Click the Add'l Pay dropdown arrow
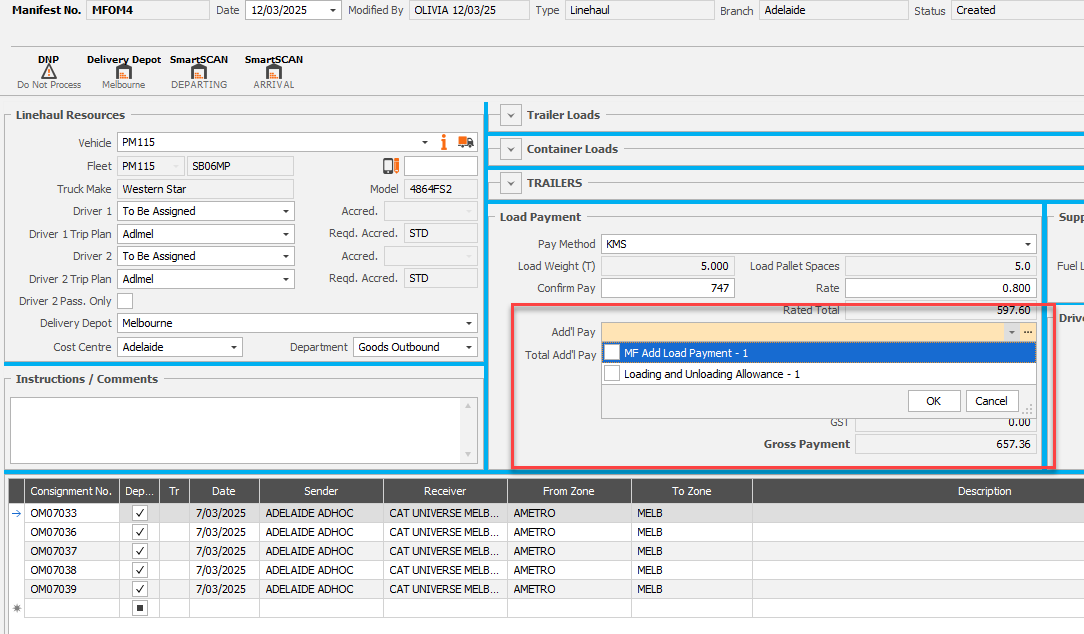 click(x=1011, y=333)
